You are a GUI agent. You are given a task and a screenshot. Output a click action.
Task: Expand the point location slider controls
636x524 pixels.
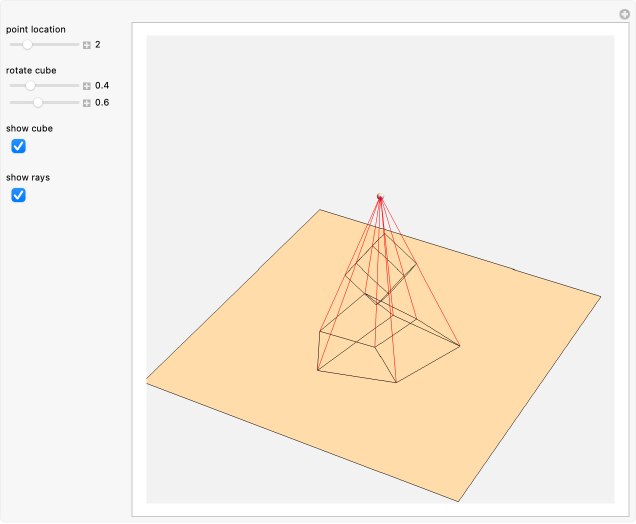pos(87,45)
